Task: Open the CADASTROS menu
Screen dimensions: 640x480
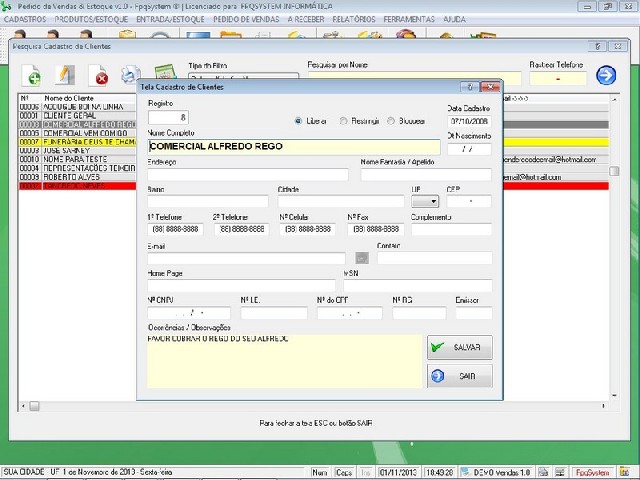Action: click(x=25, y=20)
